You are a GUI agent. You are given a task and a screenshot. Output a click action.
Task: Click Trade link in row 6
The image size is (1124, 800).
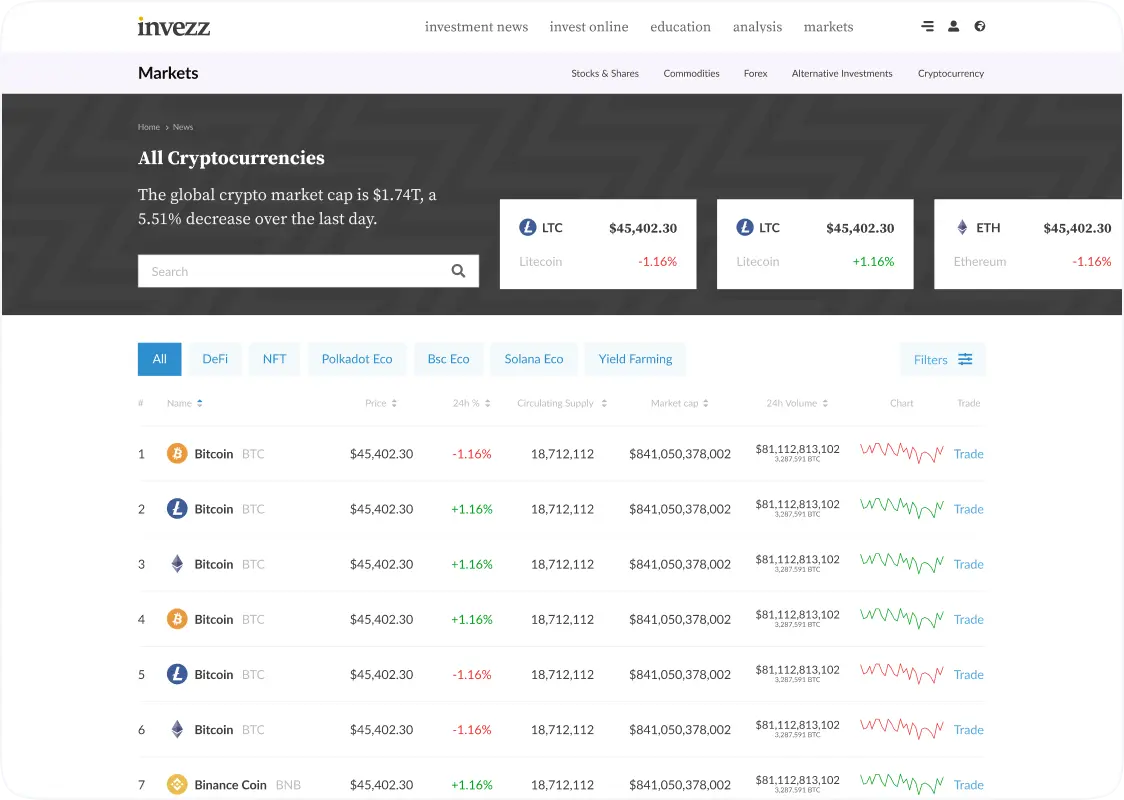coord(968,730)
